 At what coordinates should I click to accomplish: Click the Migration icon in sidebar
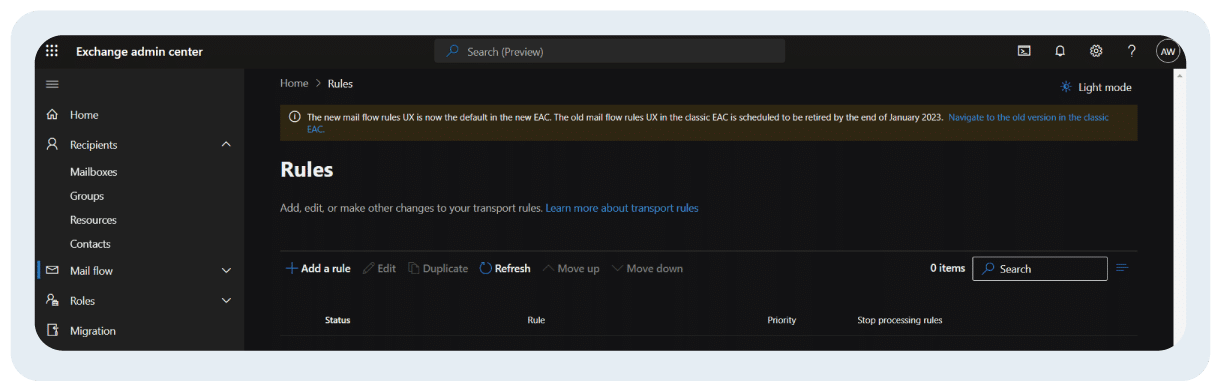52,331
